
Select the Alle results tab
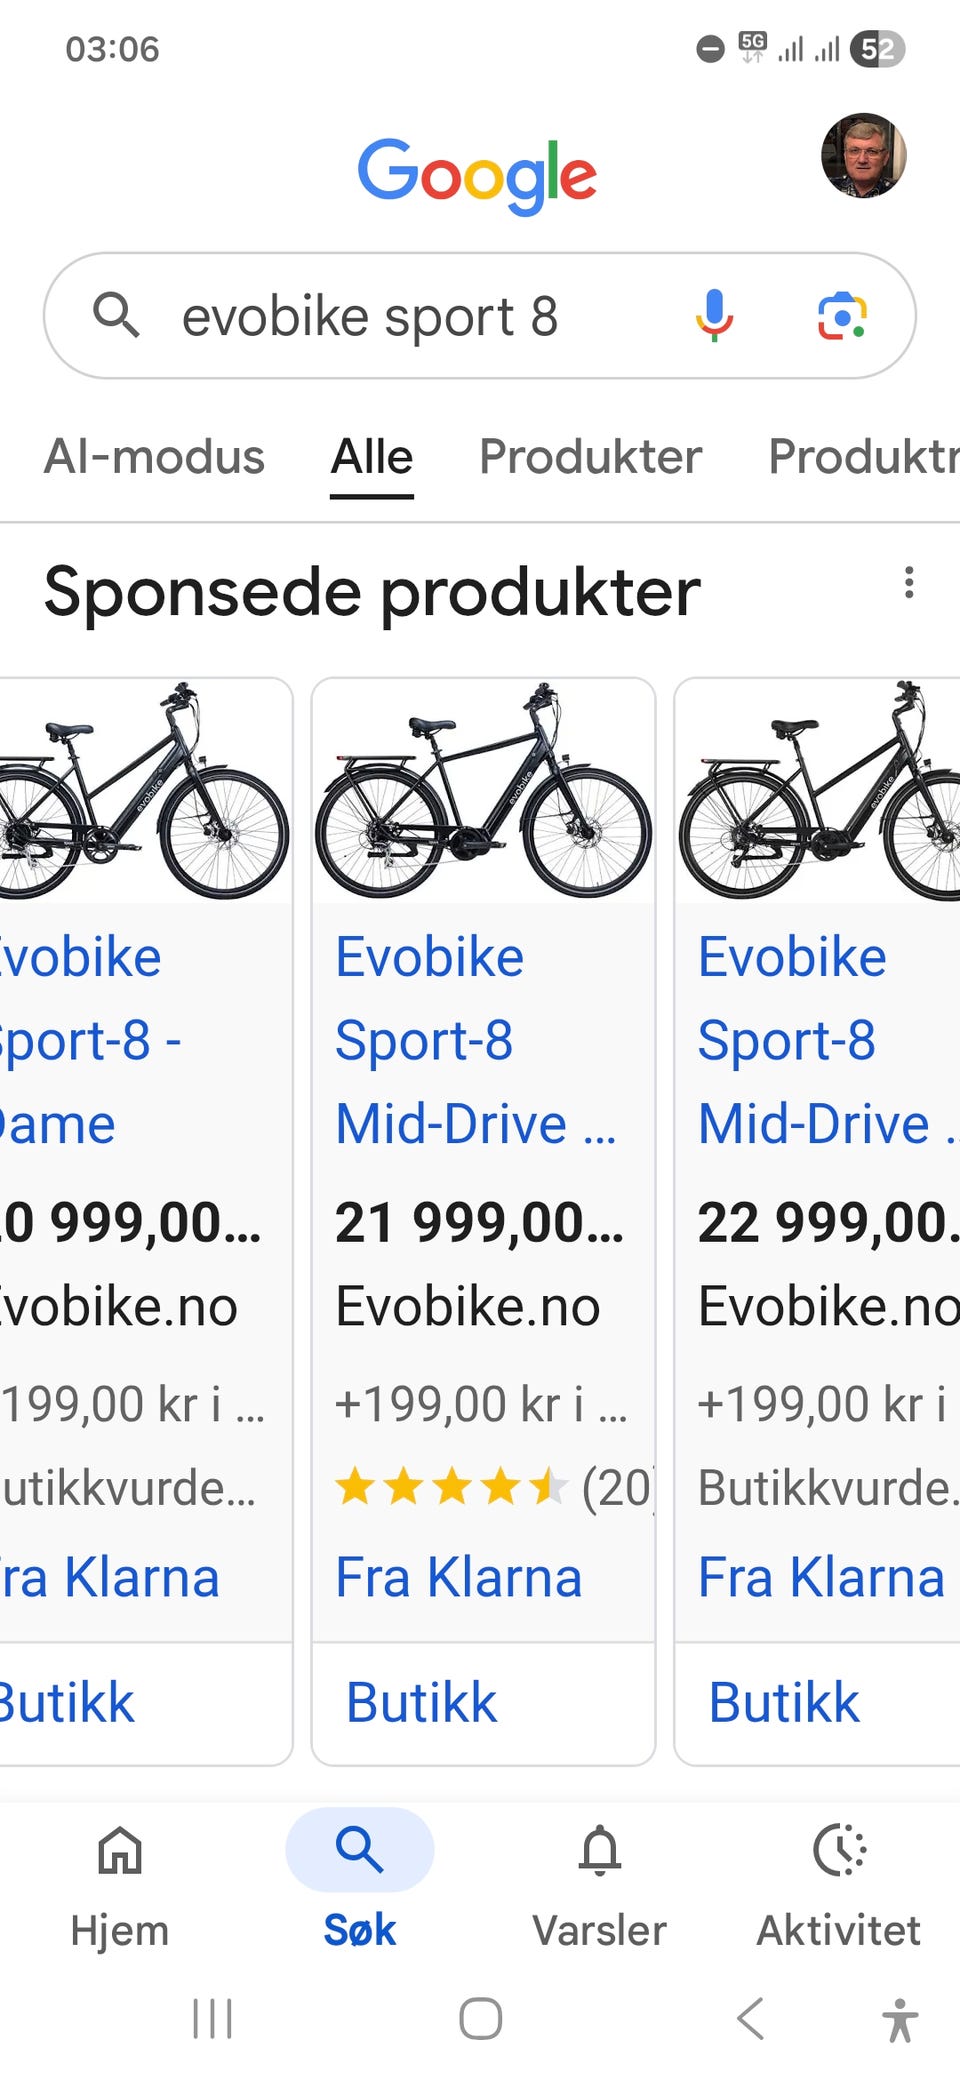click(372, 457)
